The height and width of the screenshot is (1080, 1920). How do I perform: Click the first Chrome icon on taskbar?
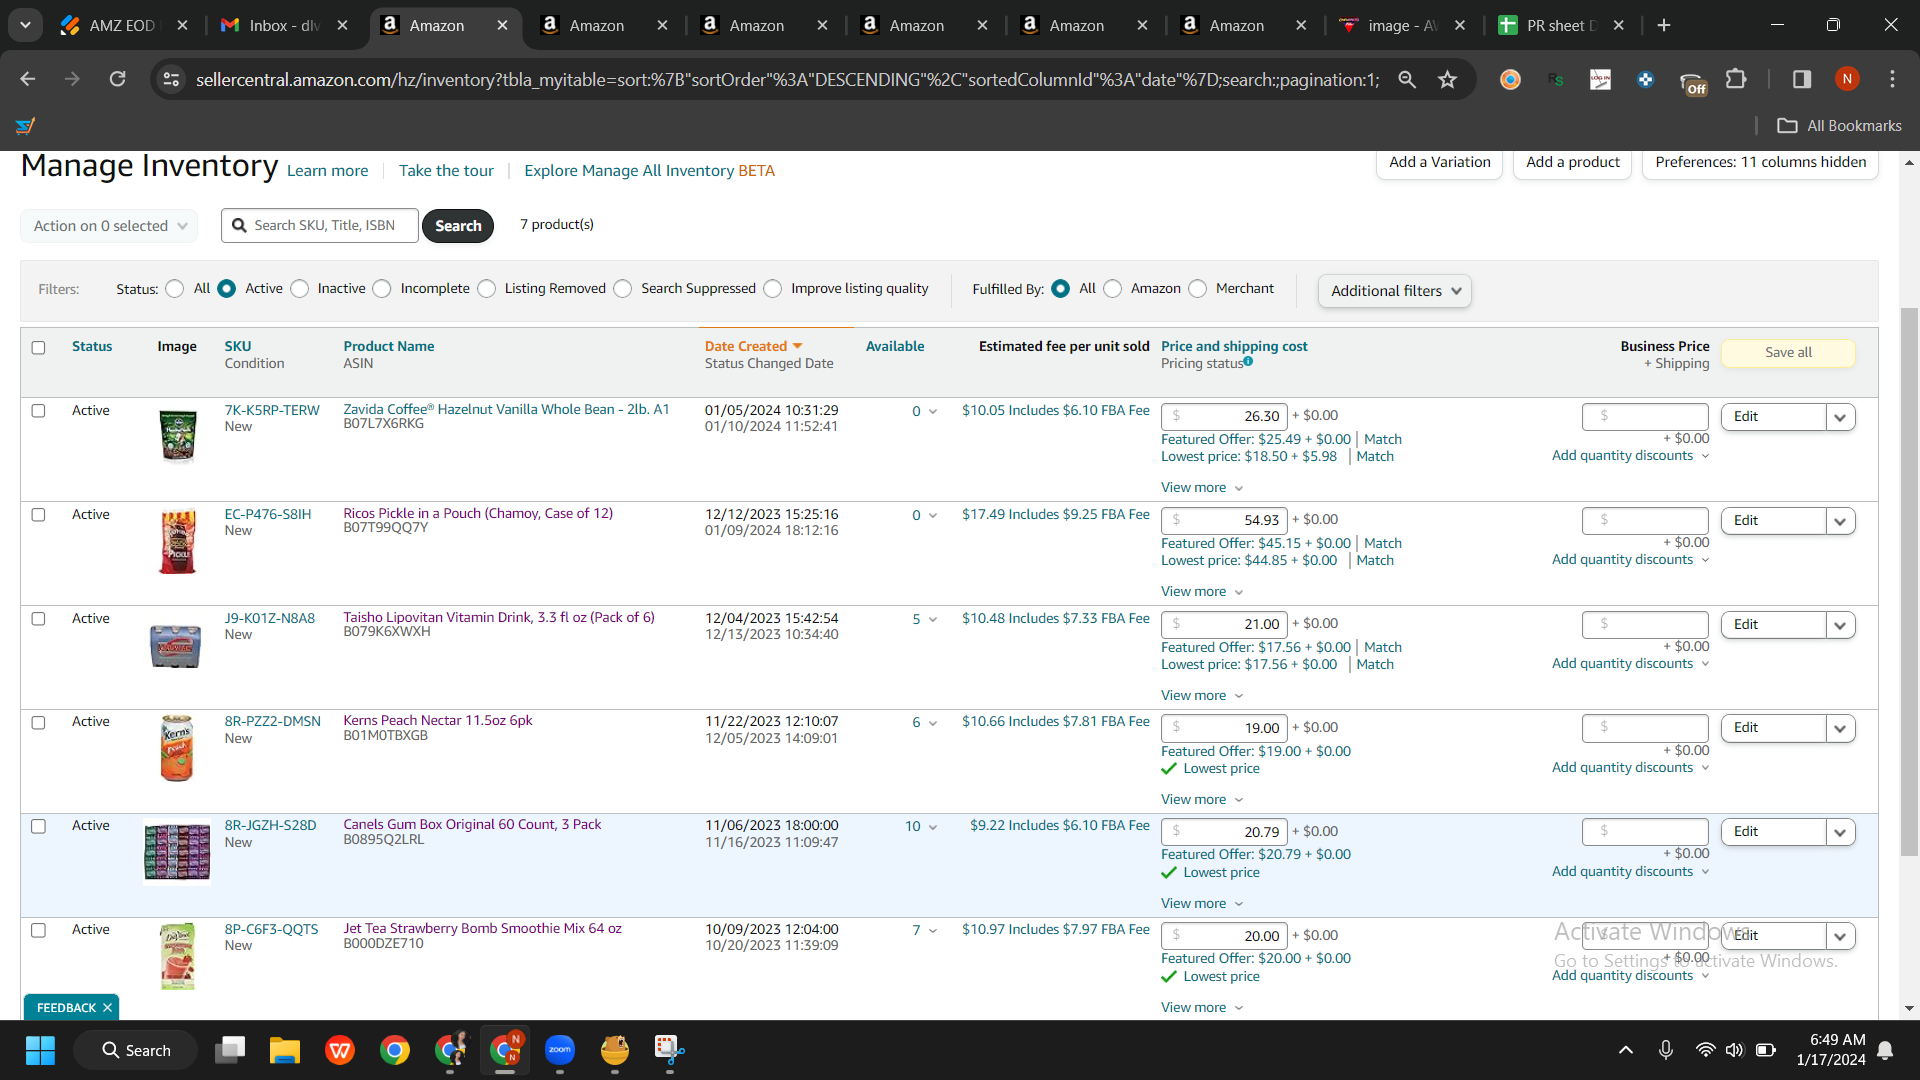click(395, 1050)
